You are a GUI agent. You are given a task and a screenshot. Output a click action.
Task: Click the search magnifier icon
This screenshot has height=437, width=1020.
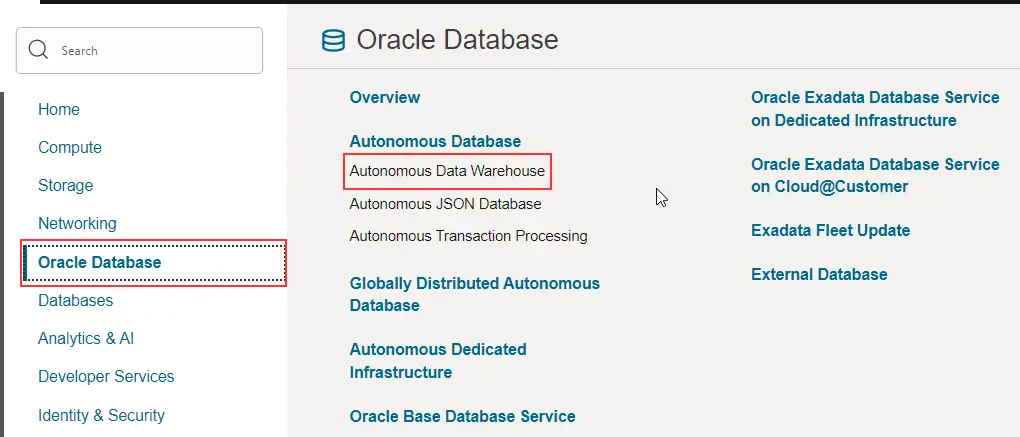pyautogui.click(x=39, y=50)
